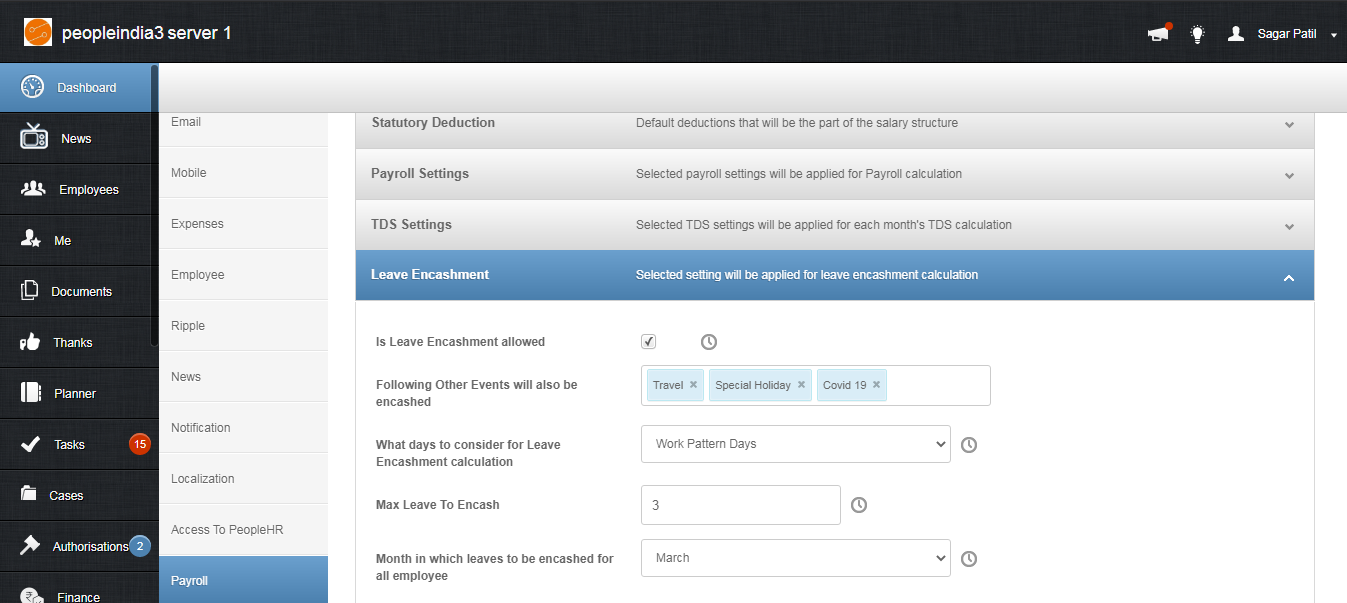Expand the Statutory Deduction section
The height and width of the screenshot is (603, 1347).
834,123
